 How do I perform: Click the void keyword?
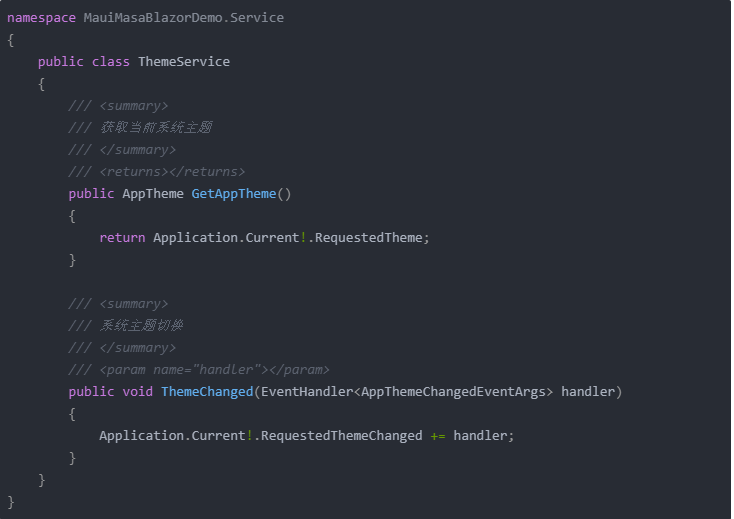coord(138,392)
